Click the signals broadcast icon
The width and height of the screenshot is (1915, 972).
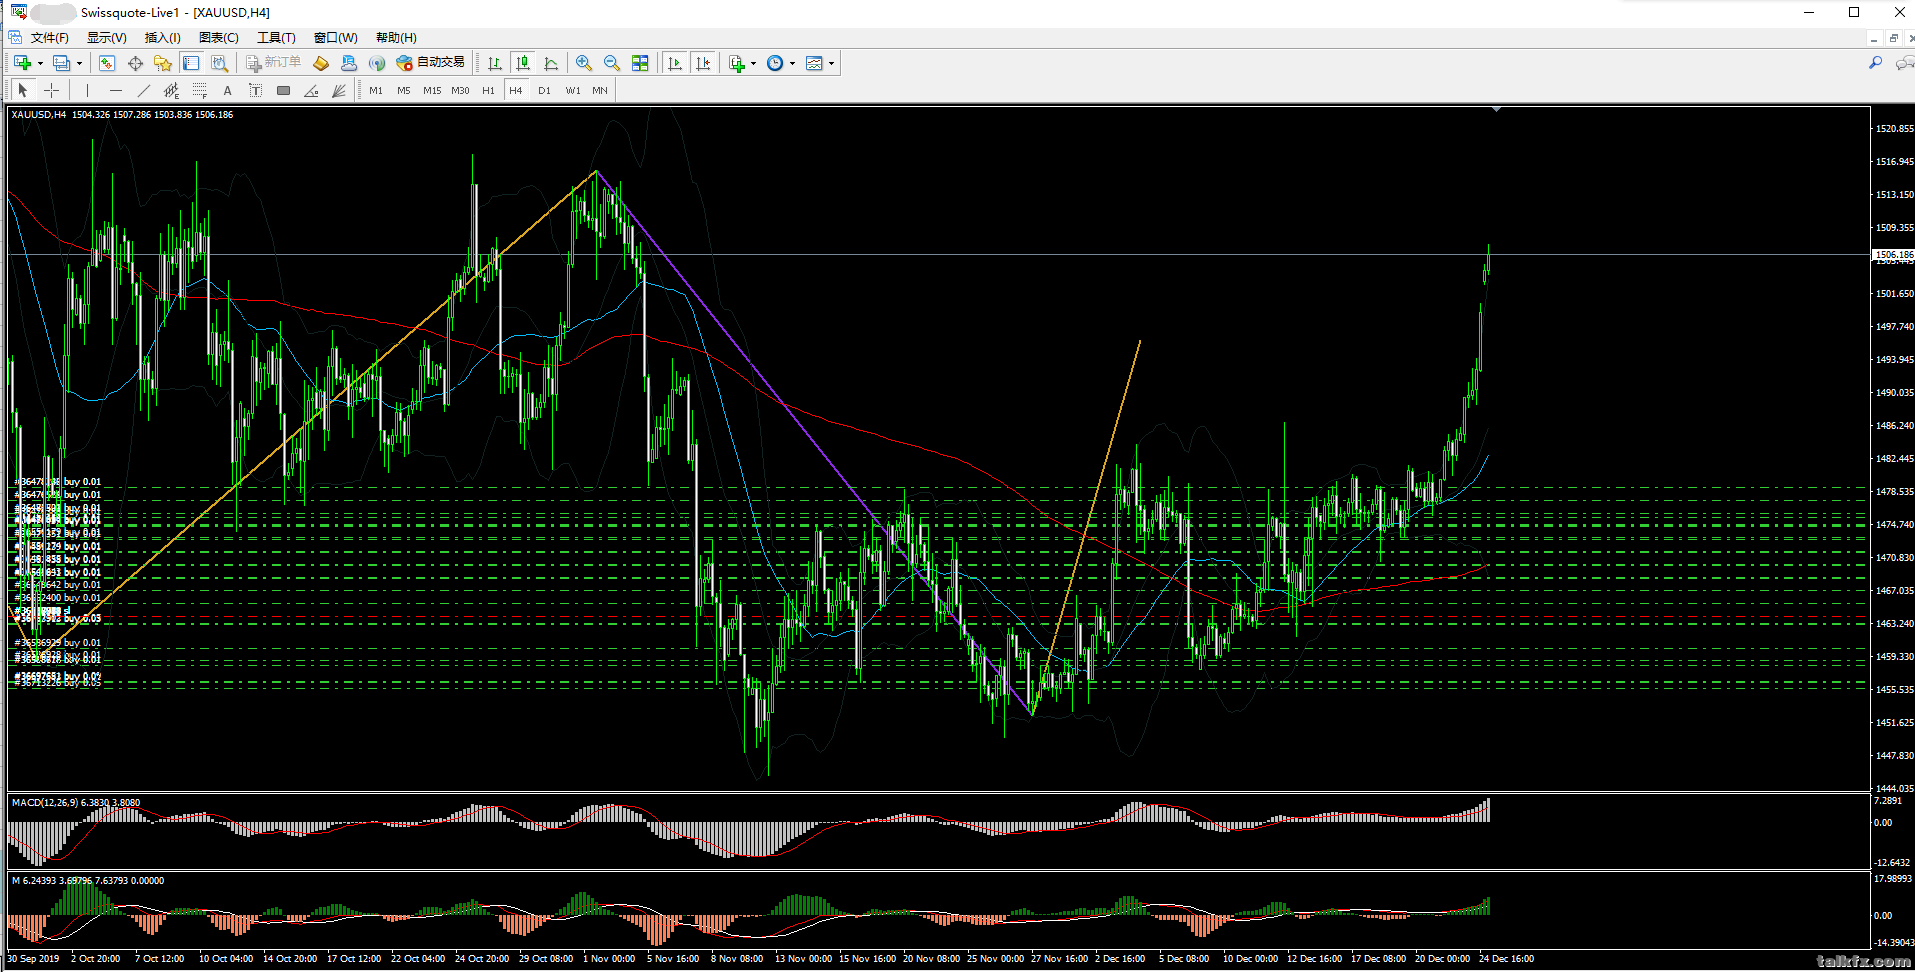377,63
